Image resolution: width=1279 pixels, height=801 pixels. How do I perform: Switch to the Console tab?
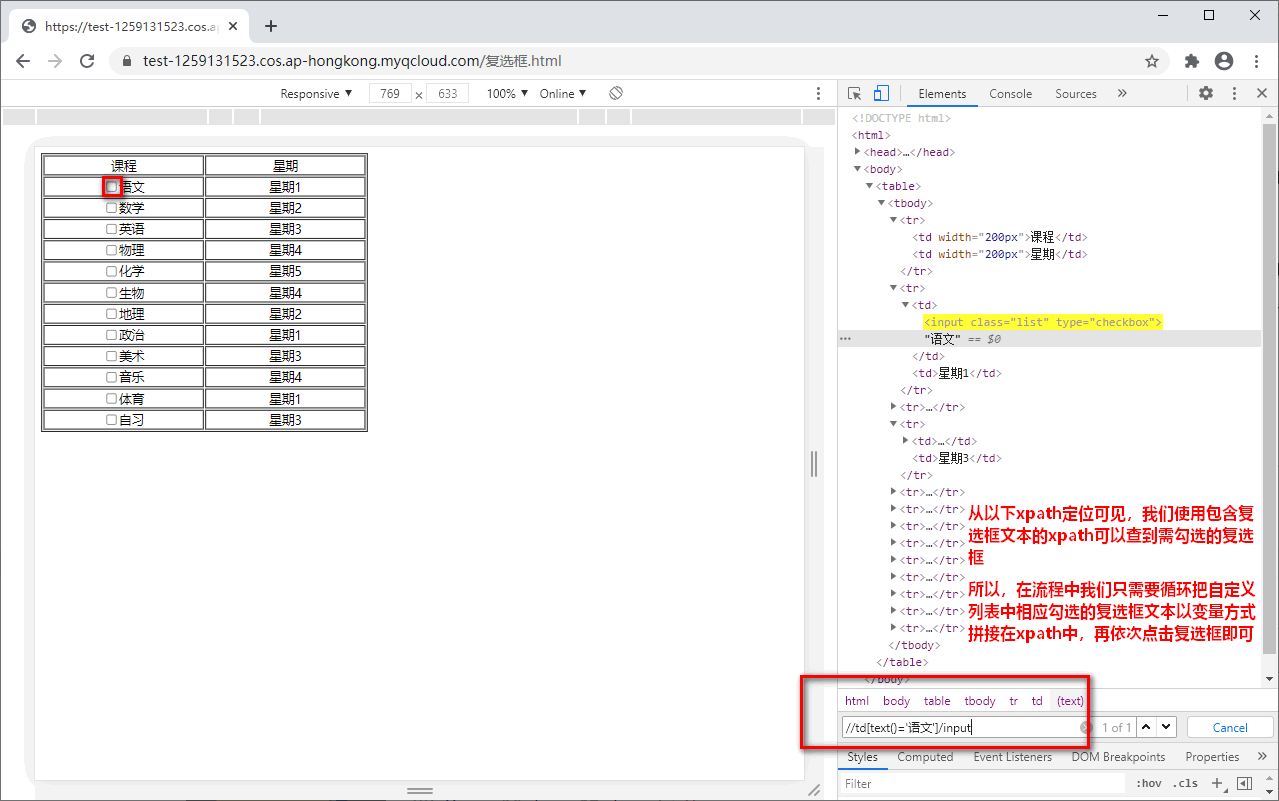(1010, 93)
